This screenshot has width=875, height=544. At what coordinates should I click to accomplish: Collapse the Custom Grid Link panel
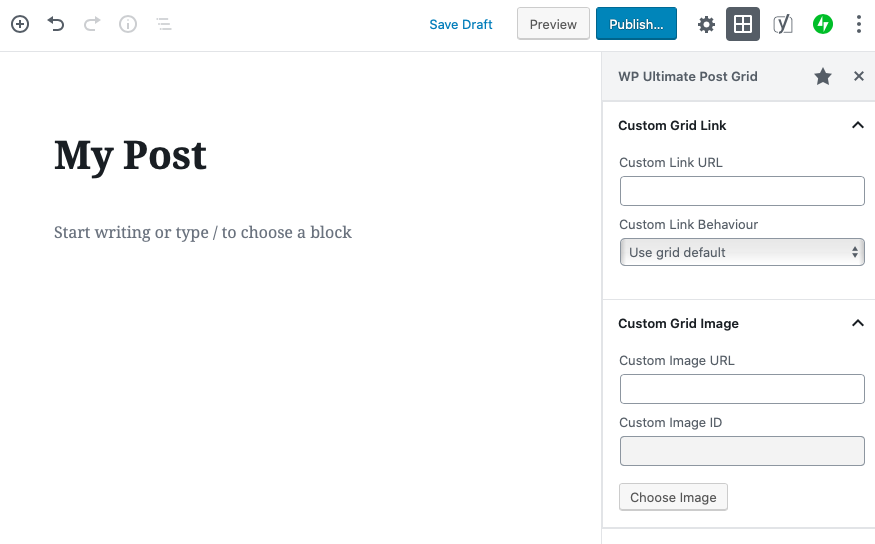click(858, 126)
